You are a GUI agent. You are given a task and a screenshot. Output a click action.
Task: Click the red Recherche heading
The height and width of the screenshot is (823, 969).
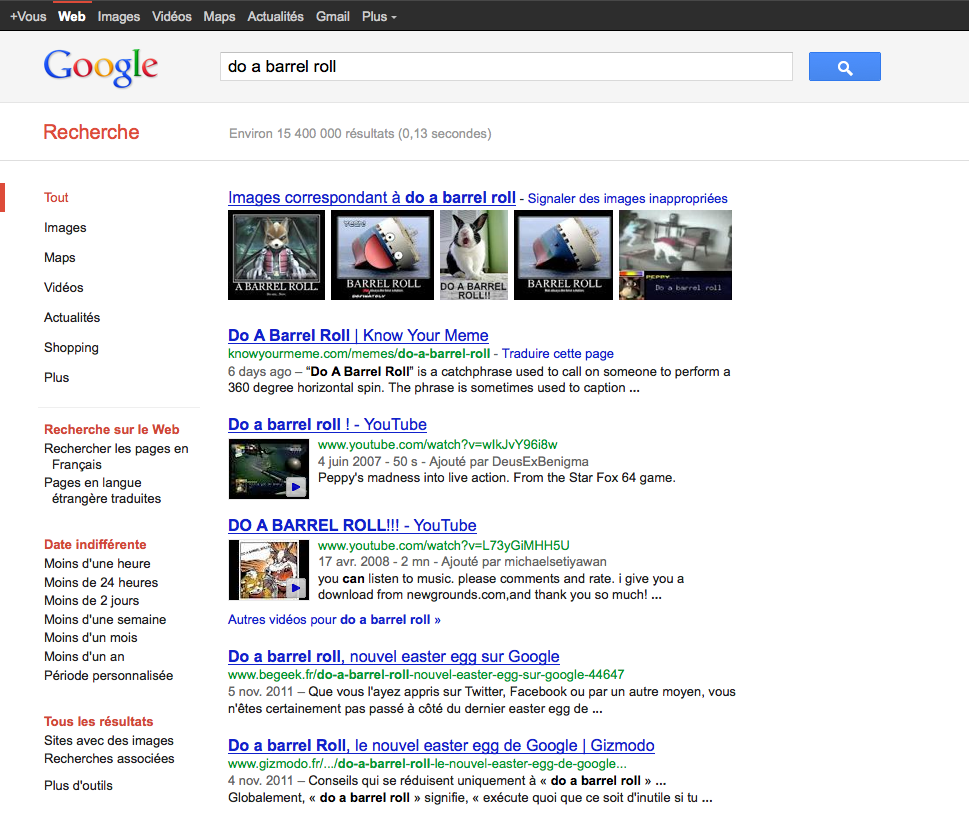[x=91, y=132]
